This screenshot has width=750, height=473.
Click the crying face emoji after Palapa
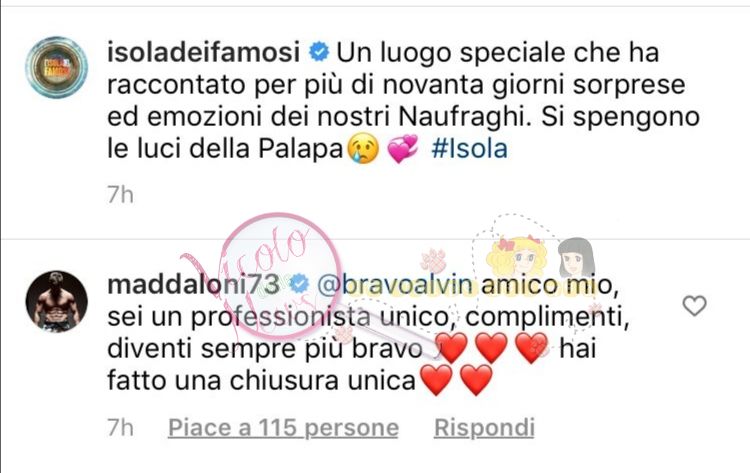[x=363, y=148]
